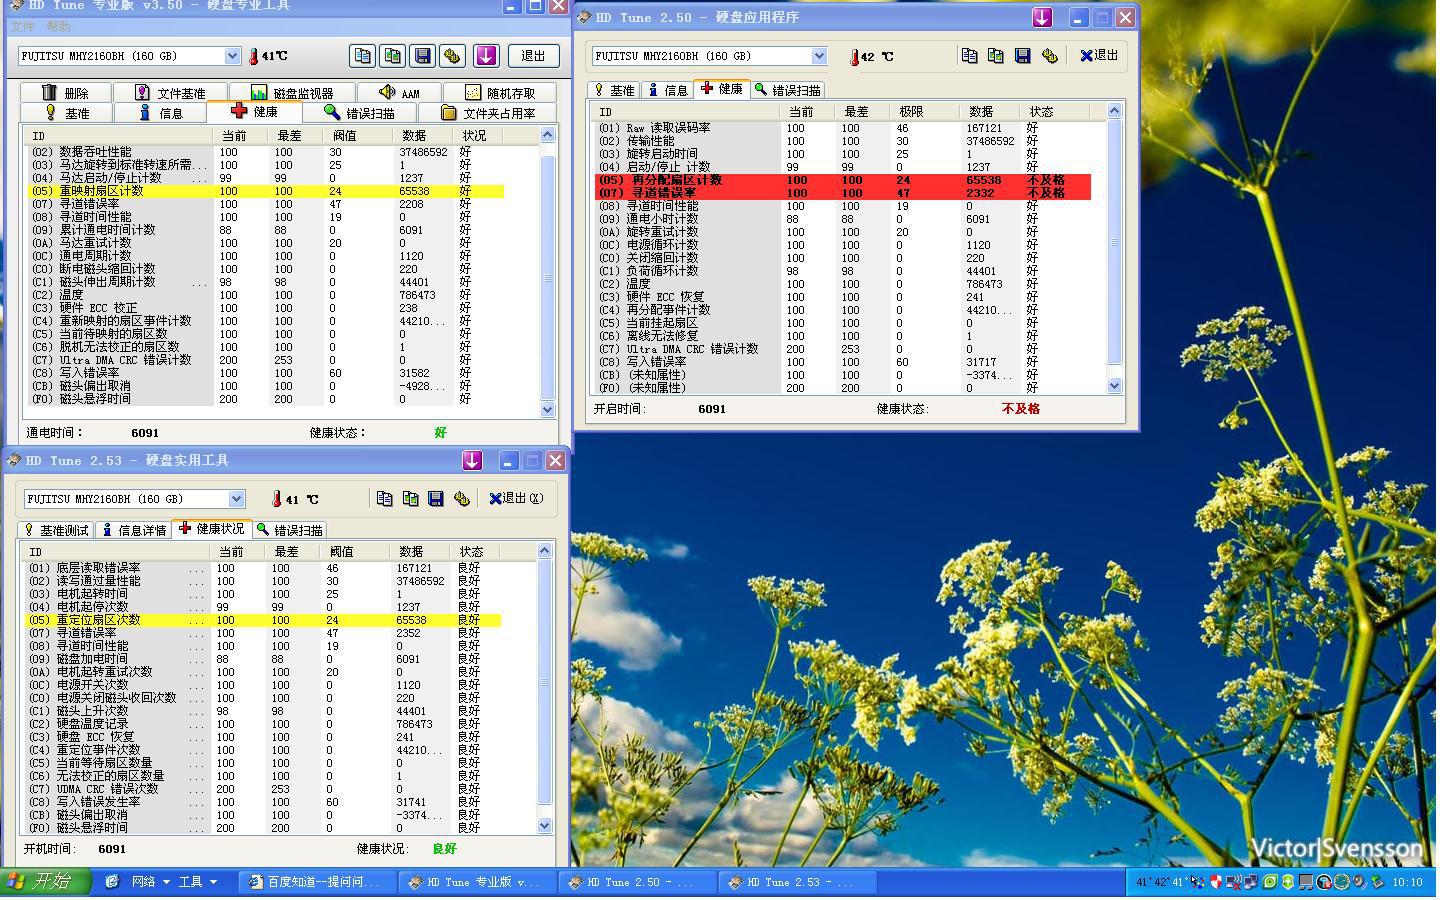The image size is (1440, 900).
Task: Click scroll-up arrow in HD Tune 2.50 list
Action: pyautogui.click(x=1114, y=110)
